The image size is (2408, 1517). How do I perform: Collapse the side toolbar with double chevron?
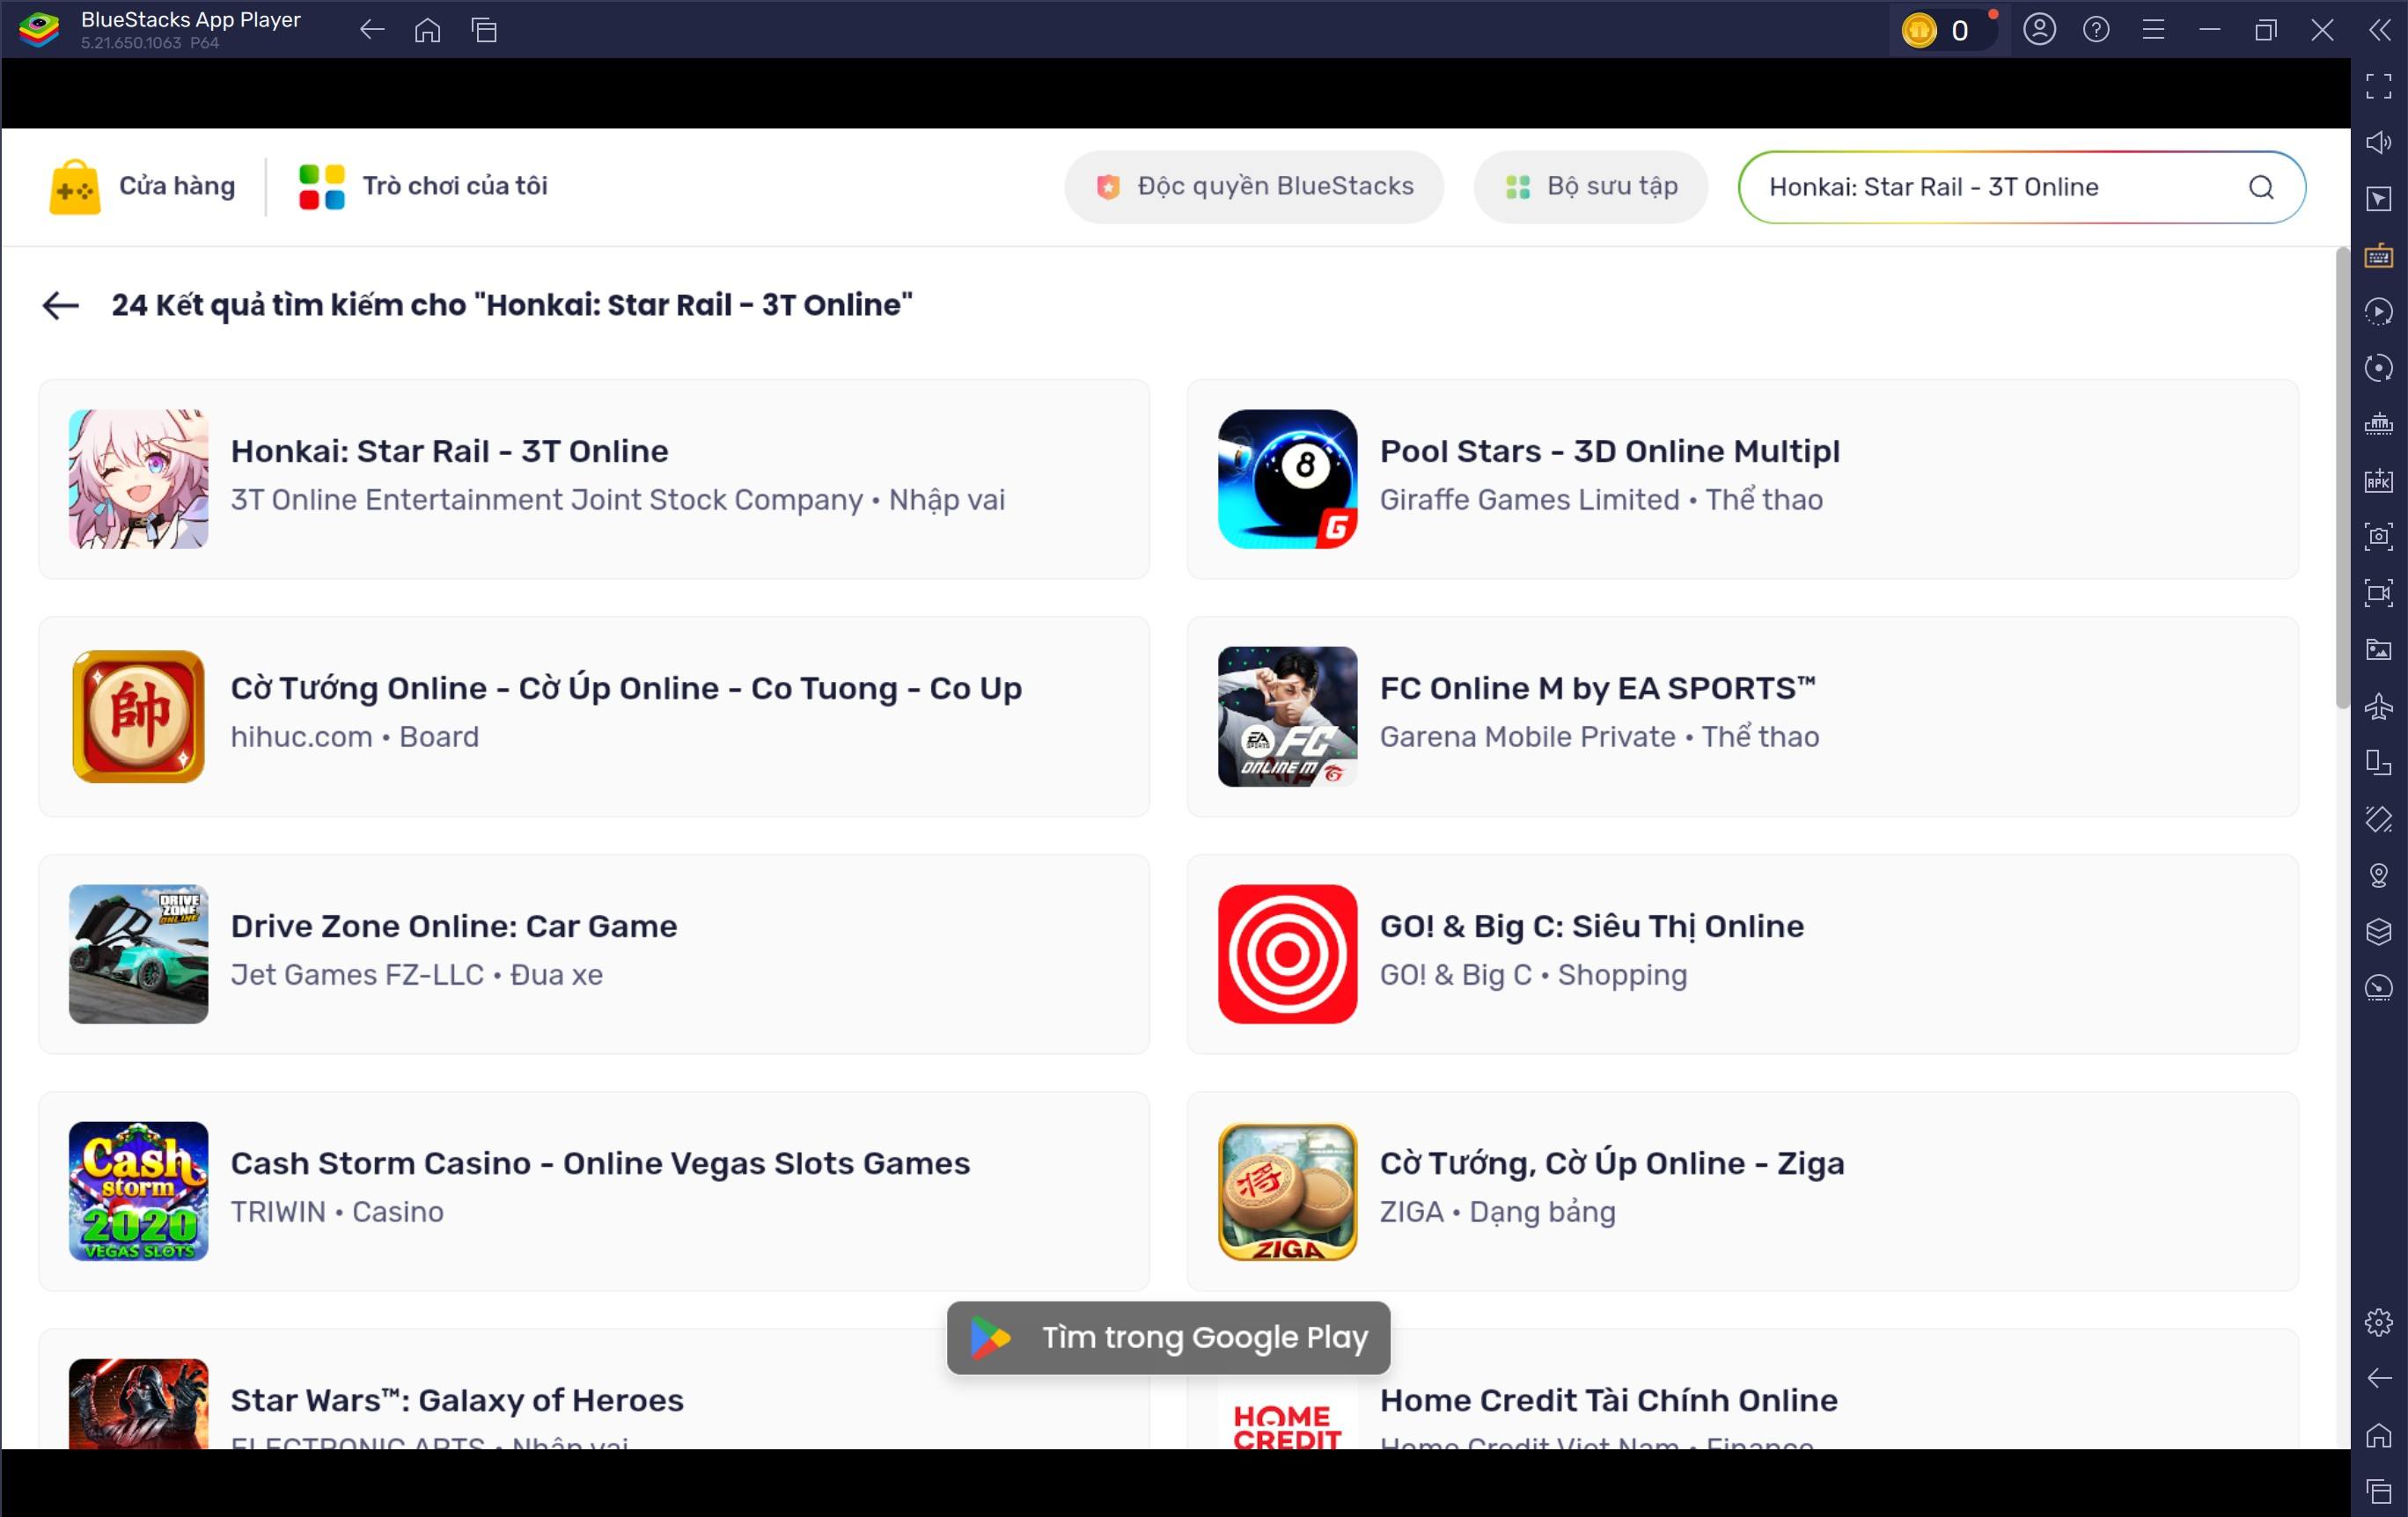(x=2380, y=30)
